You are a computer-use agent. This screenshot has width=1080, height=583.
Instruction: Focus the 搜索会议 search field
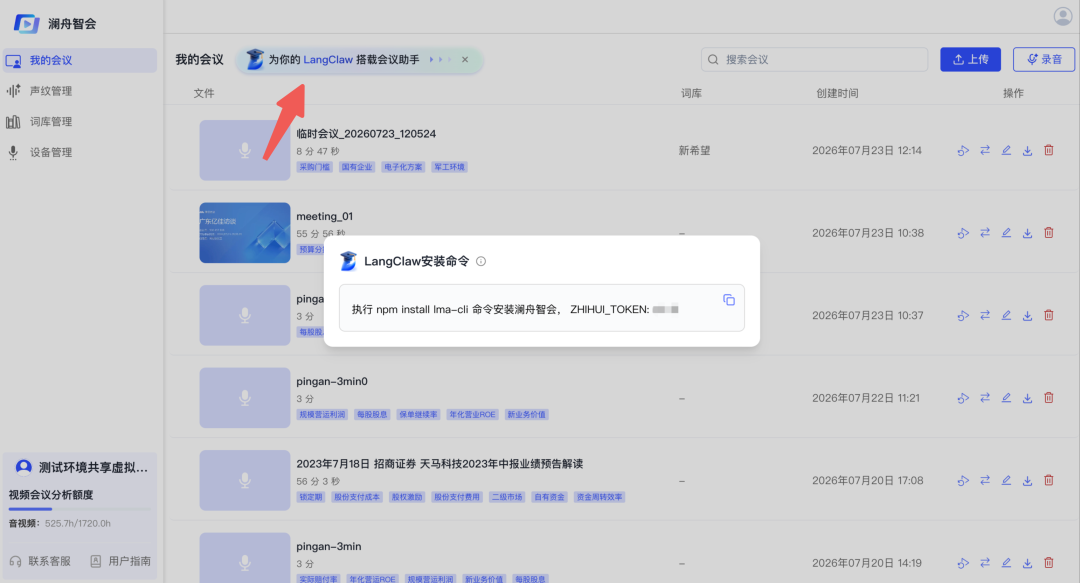pyautogui.click(x=814, y=60)
